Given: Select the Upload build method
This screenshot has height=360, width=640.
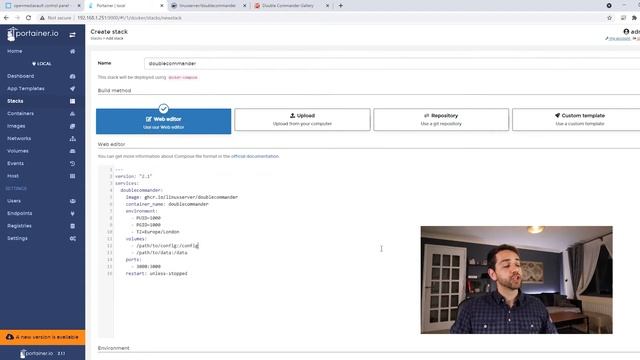Looking at the screenshot, I should click(302, 120).
